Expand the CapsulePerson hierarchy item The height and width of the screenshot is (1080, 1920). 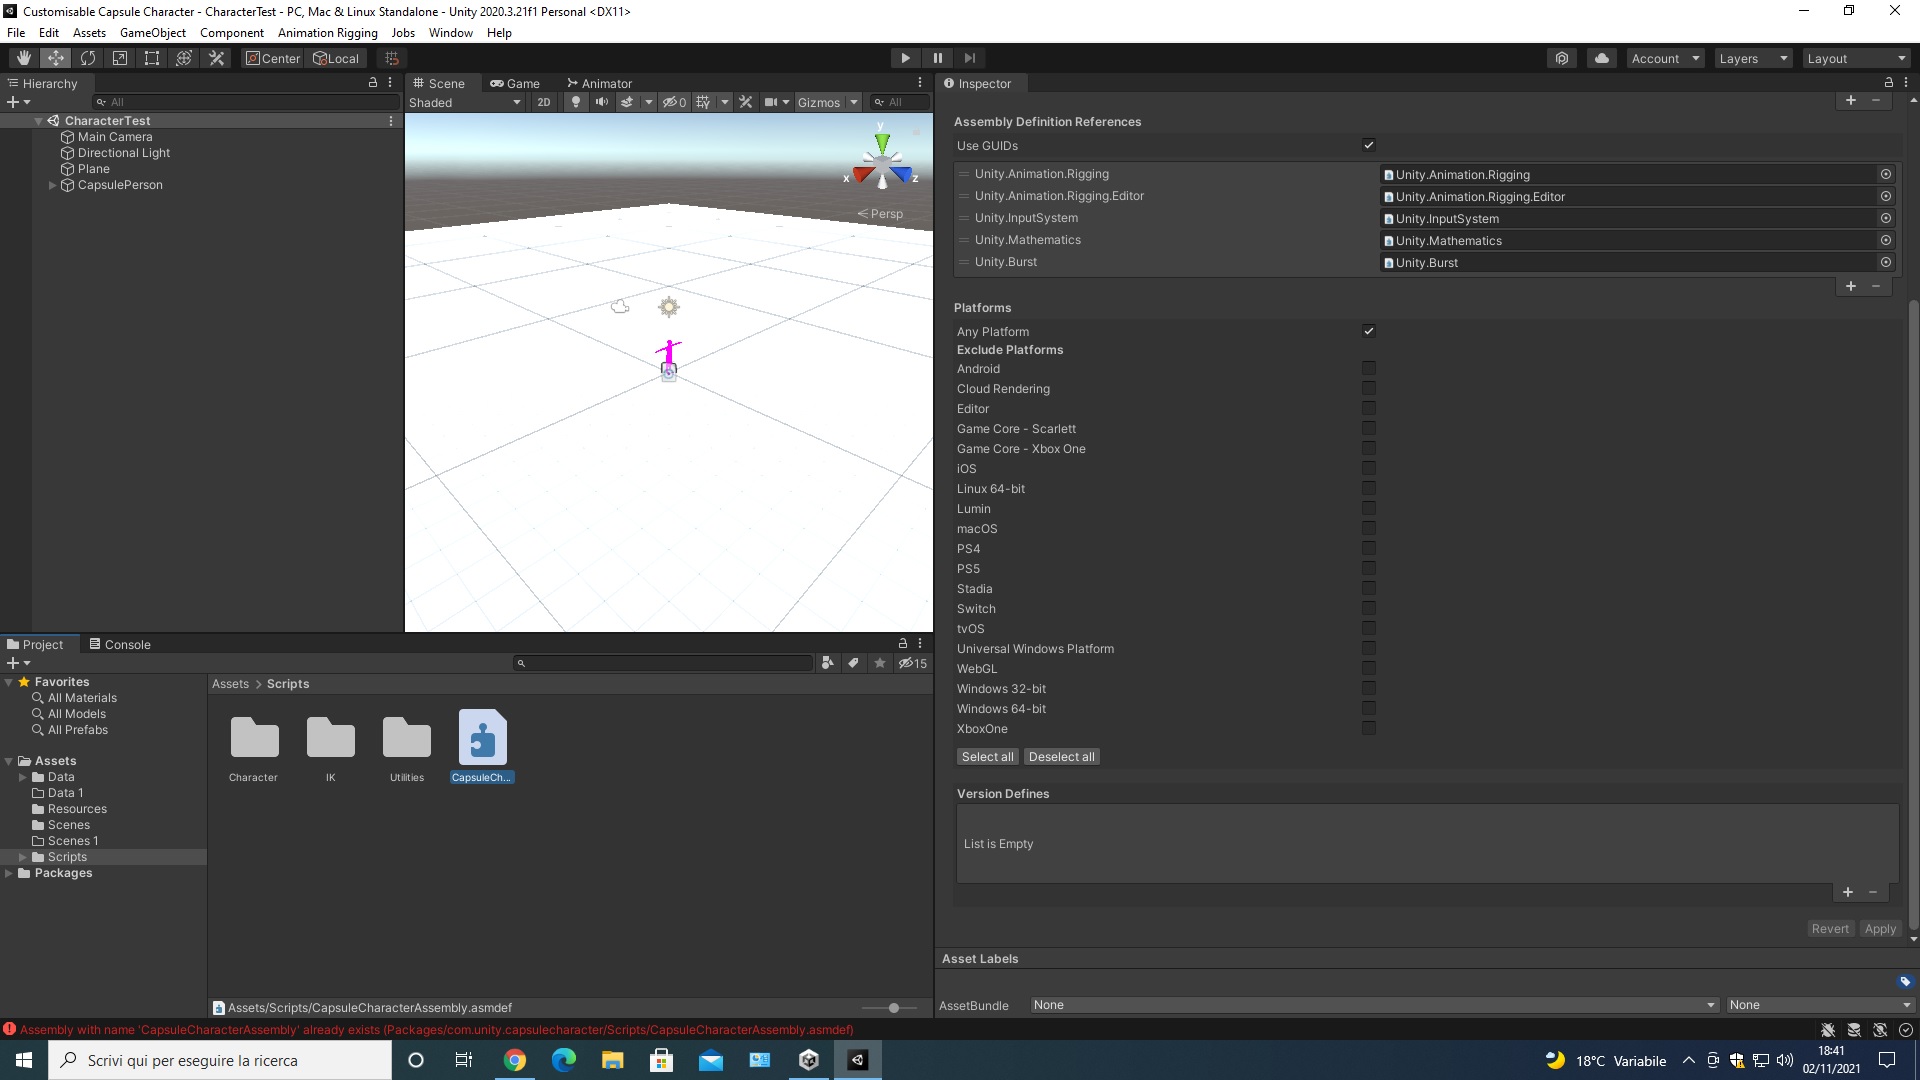click(51, 185)
